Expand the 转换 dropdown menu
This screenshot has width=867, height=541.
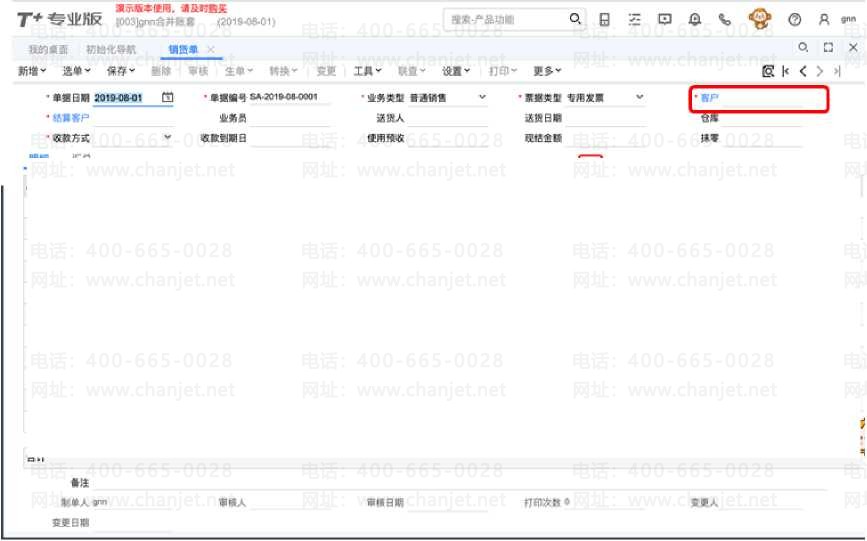[x=283, y=71]
